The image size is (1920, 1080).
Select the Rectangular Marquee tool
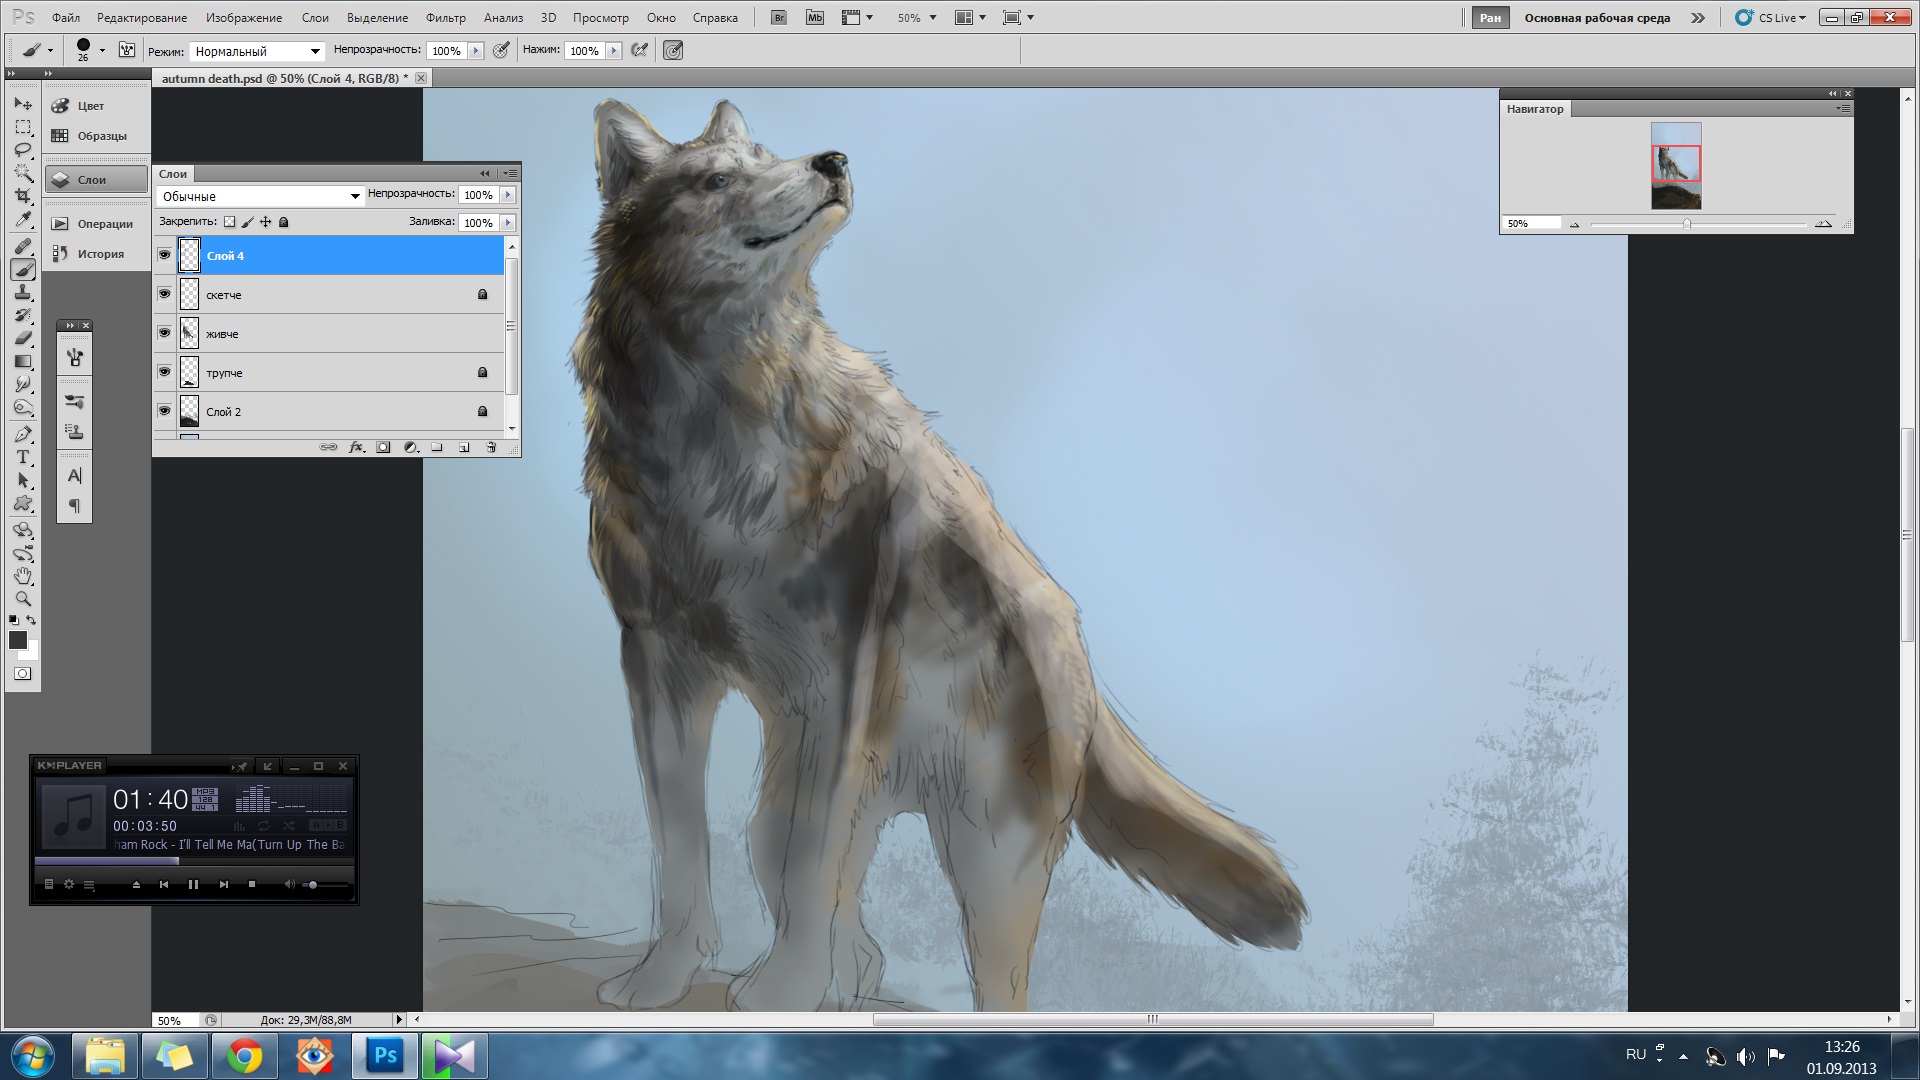point(23,127)
